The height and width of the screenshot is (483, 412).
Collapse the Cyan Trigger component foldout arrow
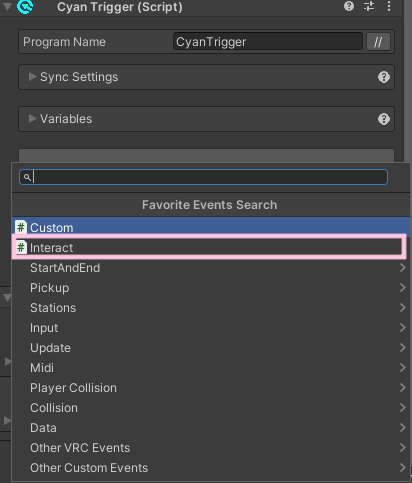(x=7, y=6)
